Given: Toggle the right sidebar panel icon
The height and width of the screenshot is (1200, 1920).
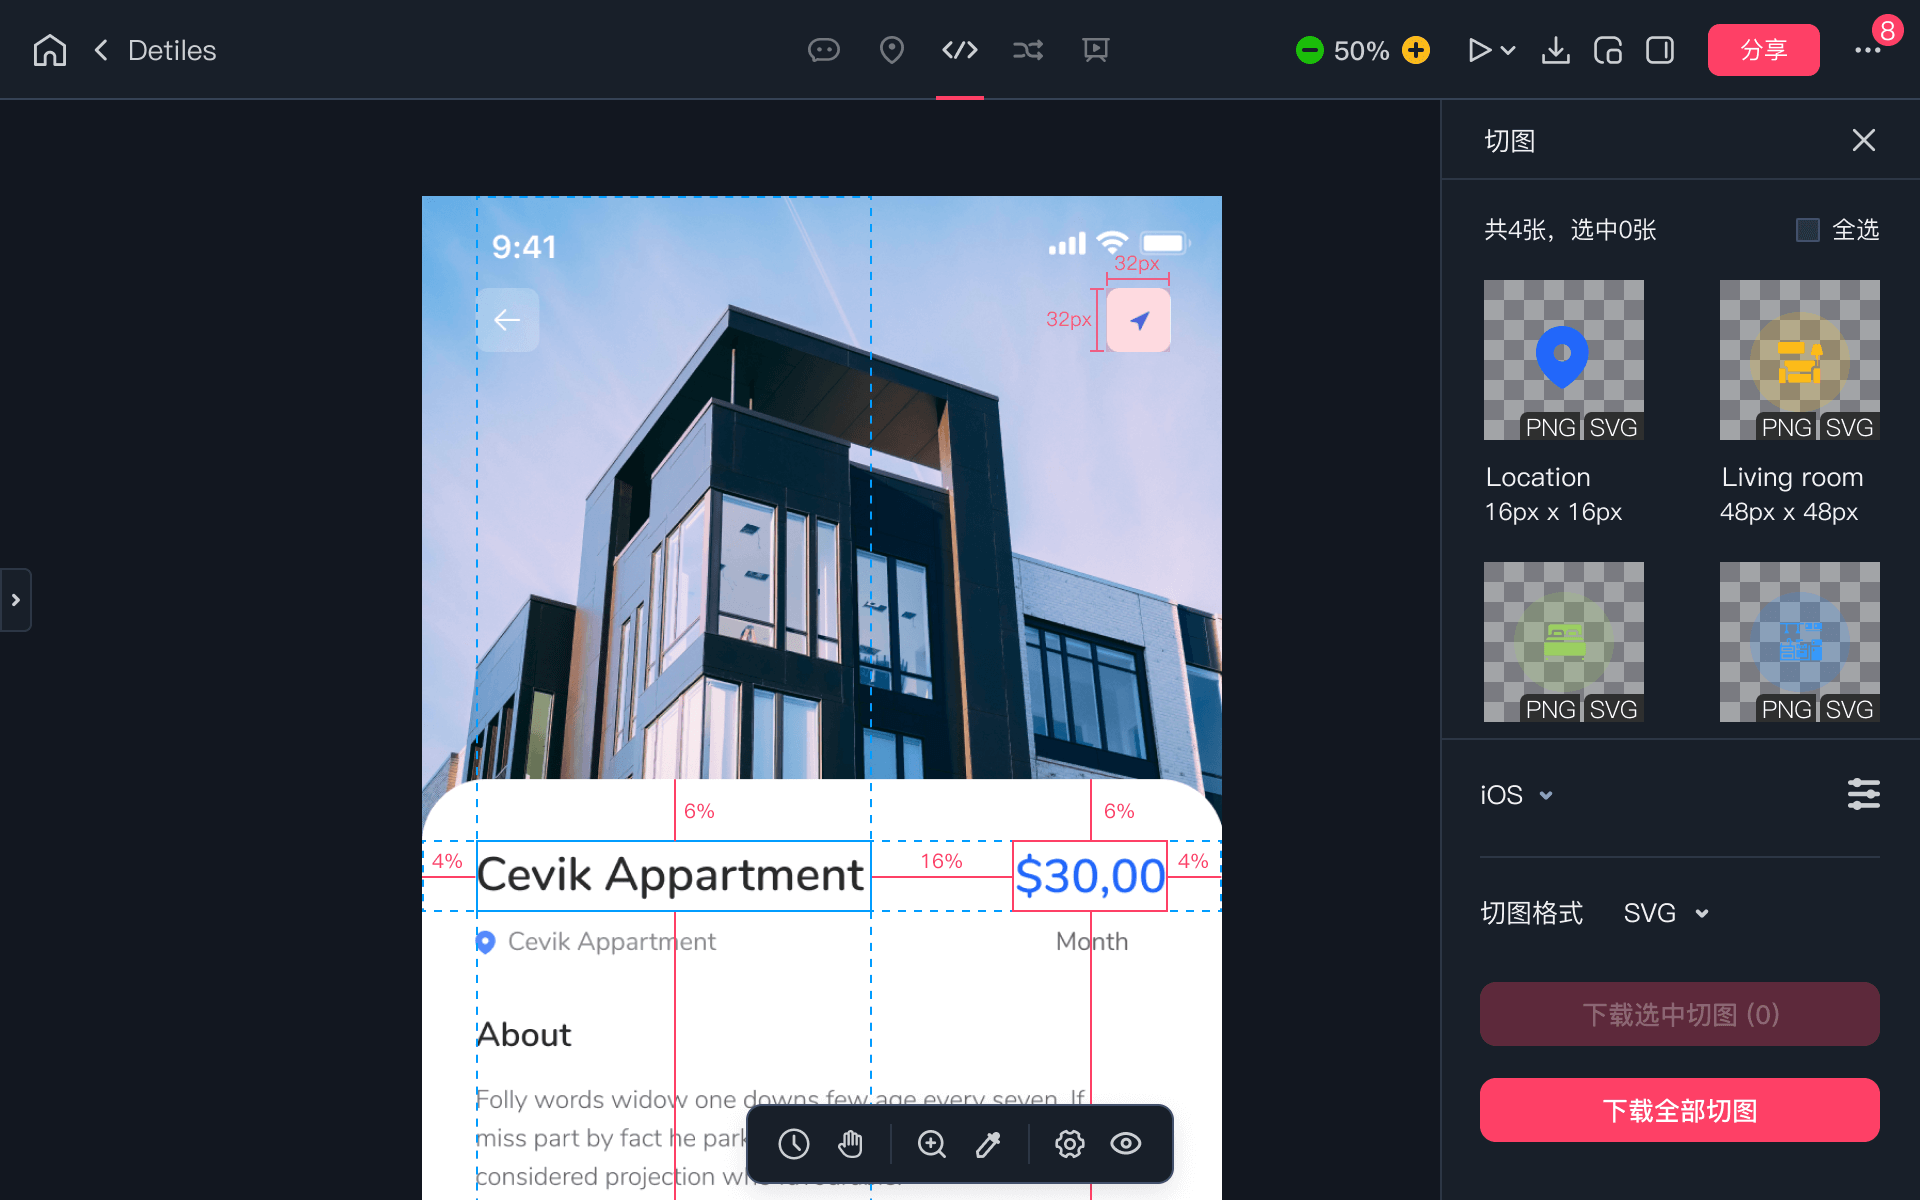Looking at the screenshot, I should click(x=1660, y=50).
